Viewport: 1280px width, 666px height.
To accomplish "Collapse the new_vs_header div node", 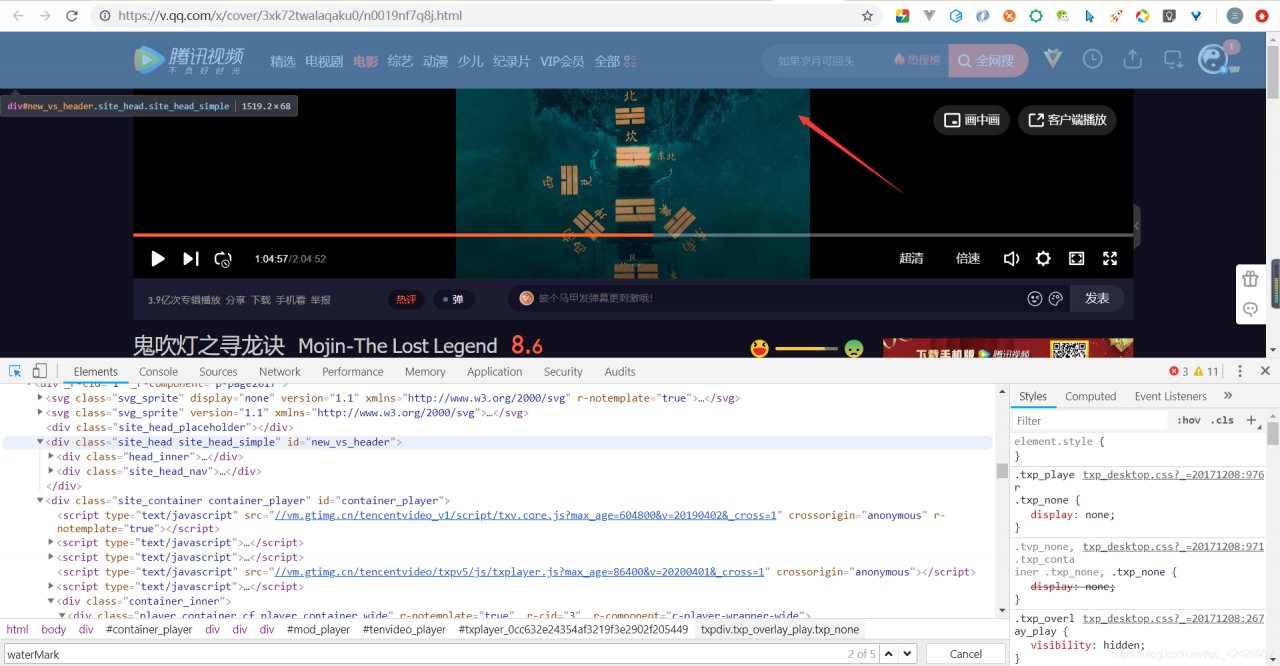I will pyautogui.click(x=41, y=442).
